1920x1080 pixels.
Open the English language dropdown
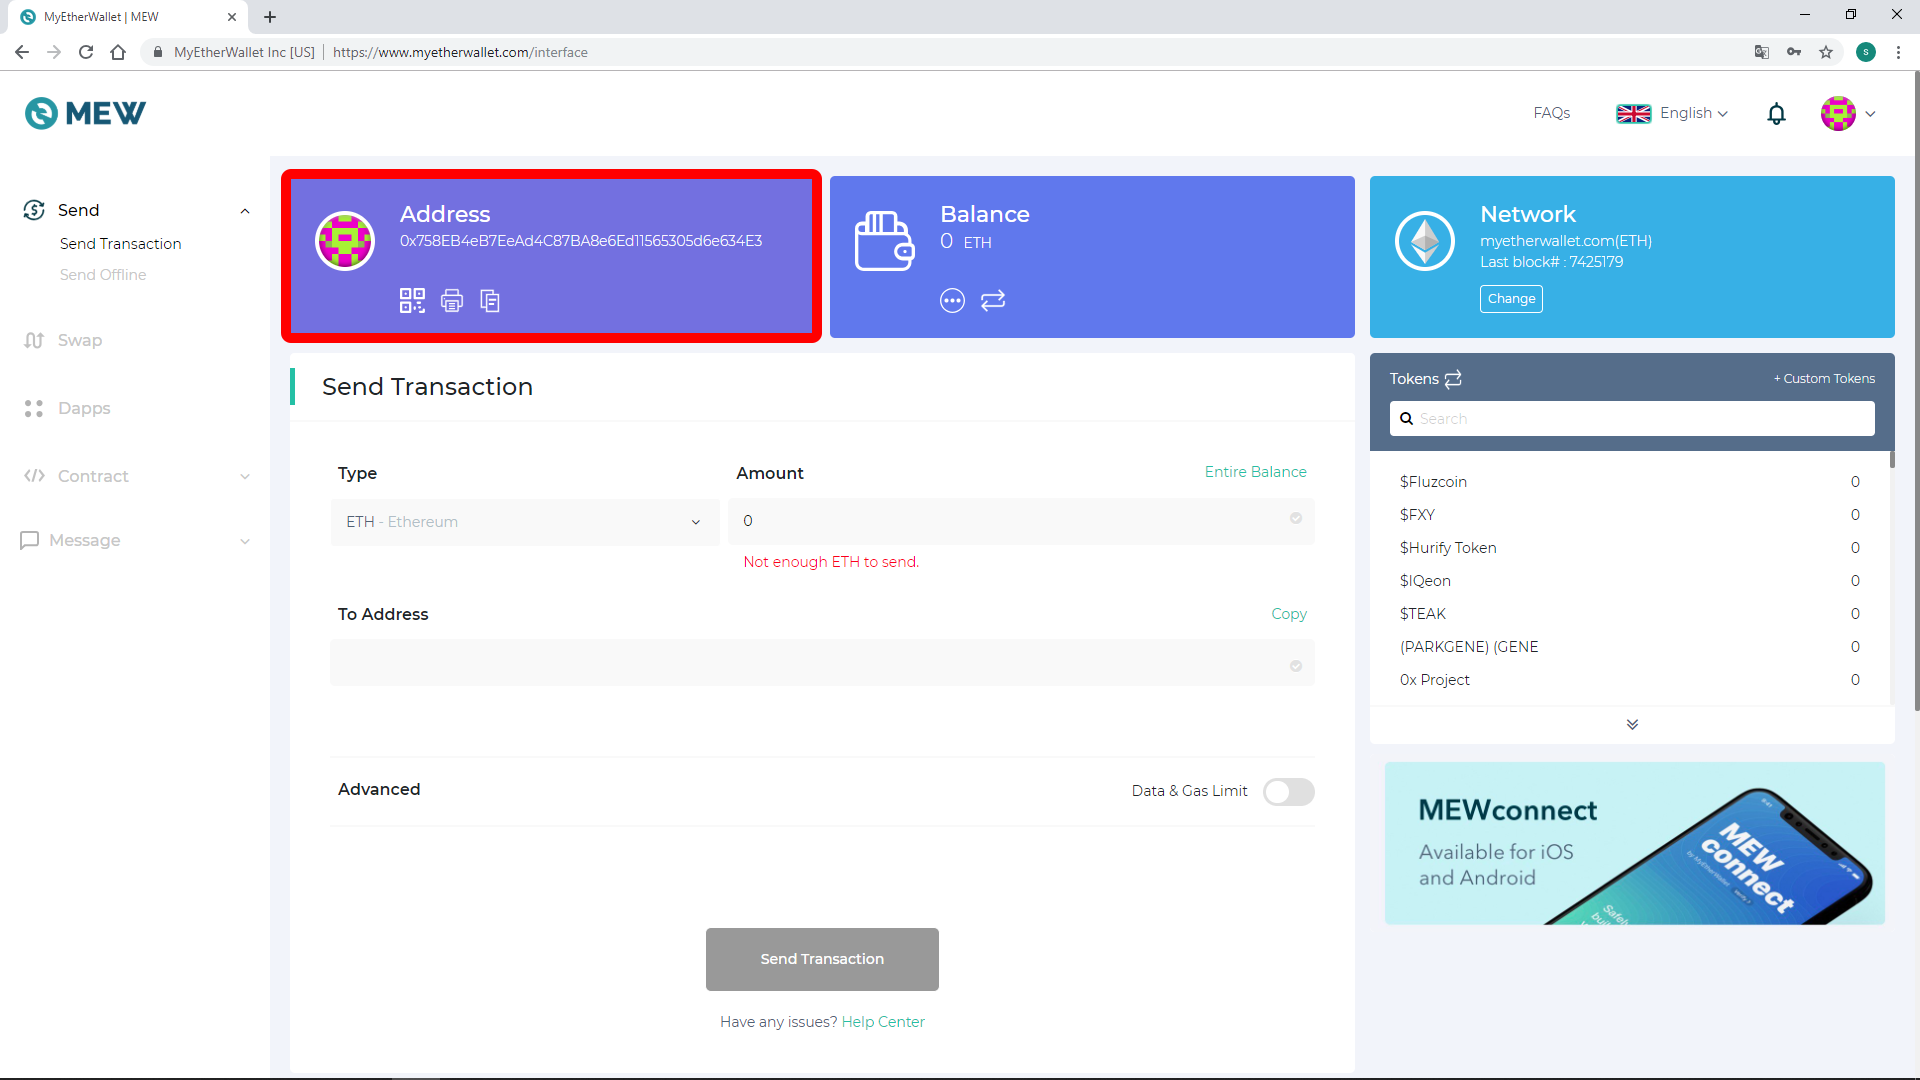coord(1672,113)
